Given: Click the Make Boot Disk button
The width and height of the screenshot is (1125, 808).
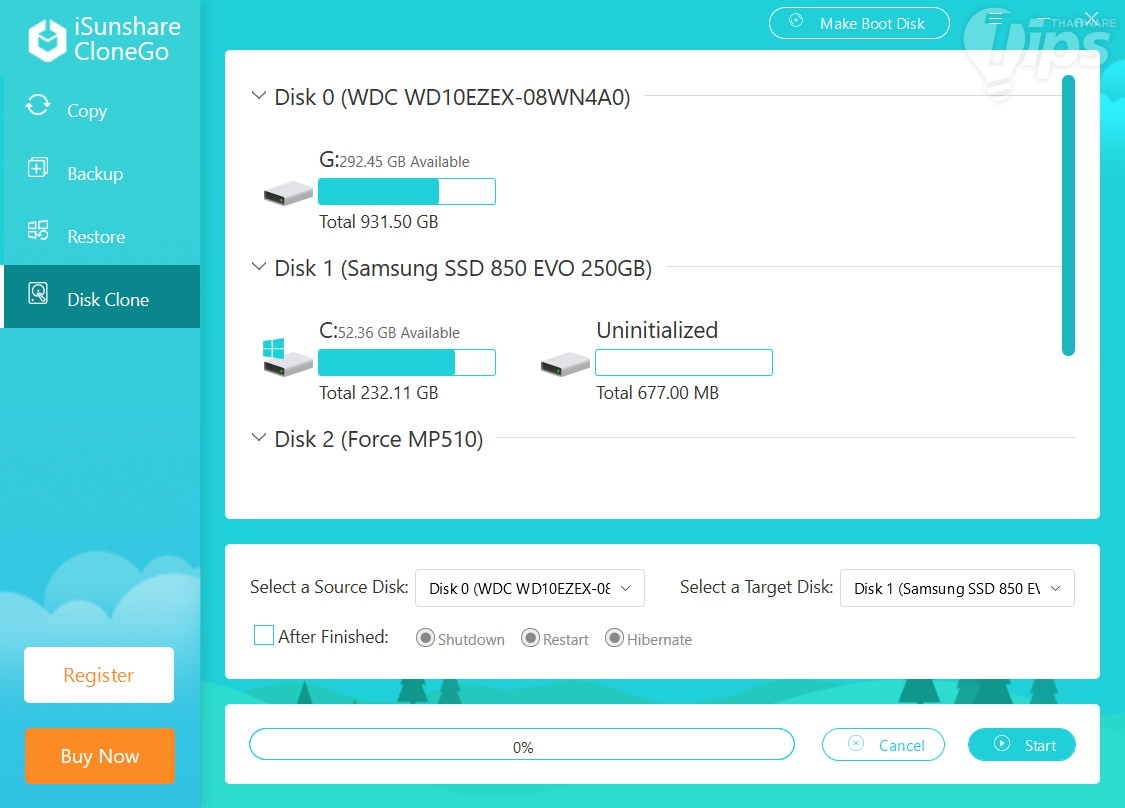Looking at the screenshot, I should pyautogui.click(x=859, y=23).
